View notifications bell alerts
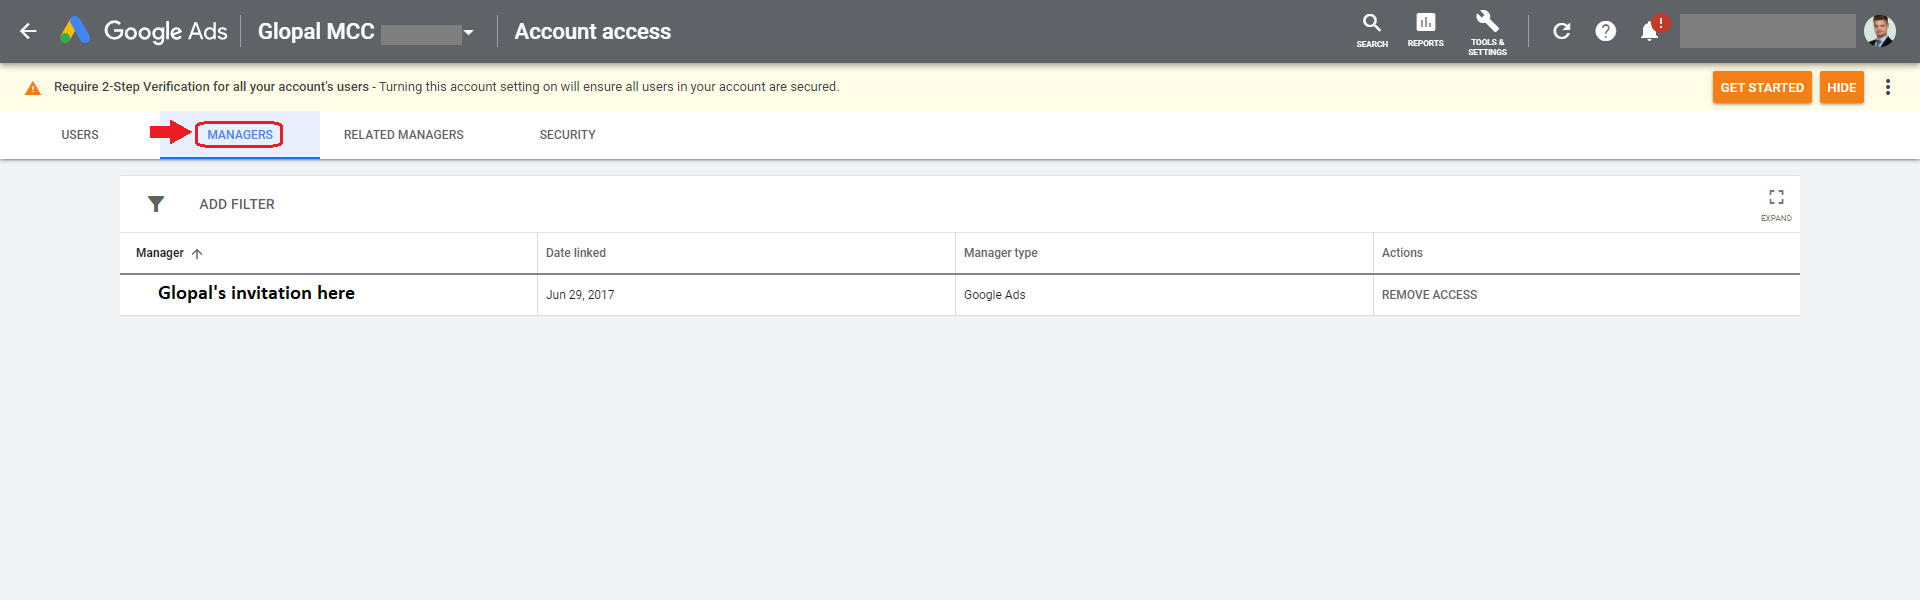The height and width of the screenshot is (600, 1920). (x=1650, y=31)
